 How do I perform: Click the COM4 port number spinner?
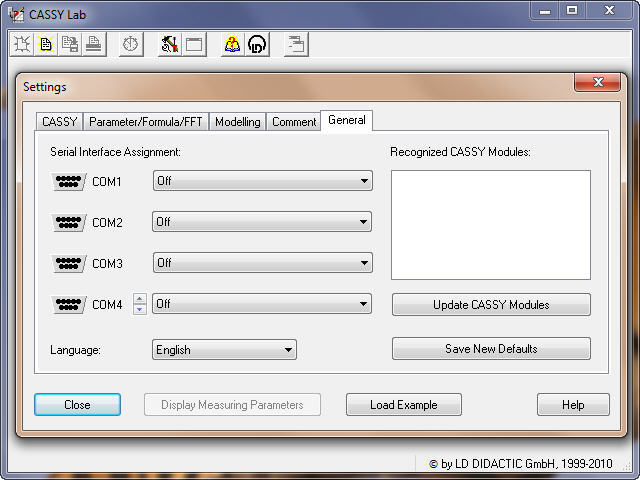click(140, 304)
